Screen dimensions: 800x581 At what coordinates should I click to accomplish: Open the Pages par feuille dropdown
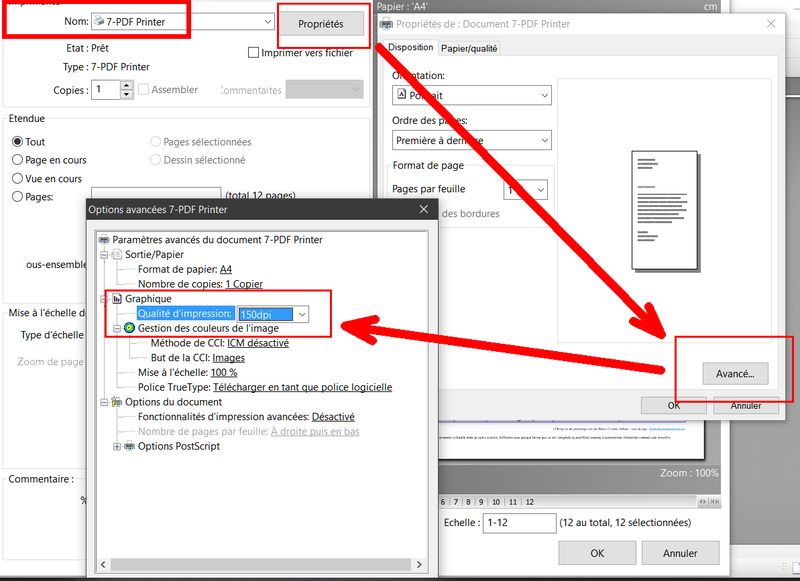[526, 190]
